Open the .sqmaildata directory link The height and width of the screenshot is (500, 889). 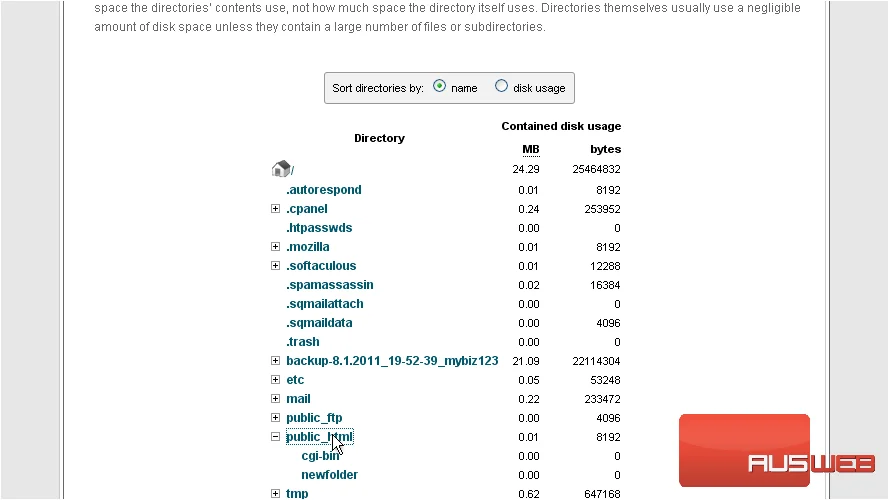pos(319,323)
